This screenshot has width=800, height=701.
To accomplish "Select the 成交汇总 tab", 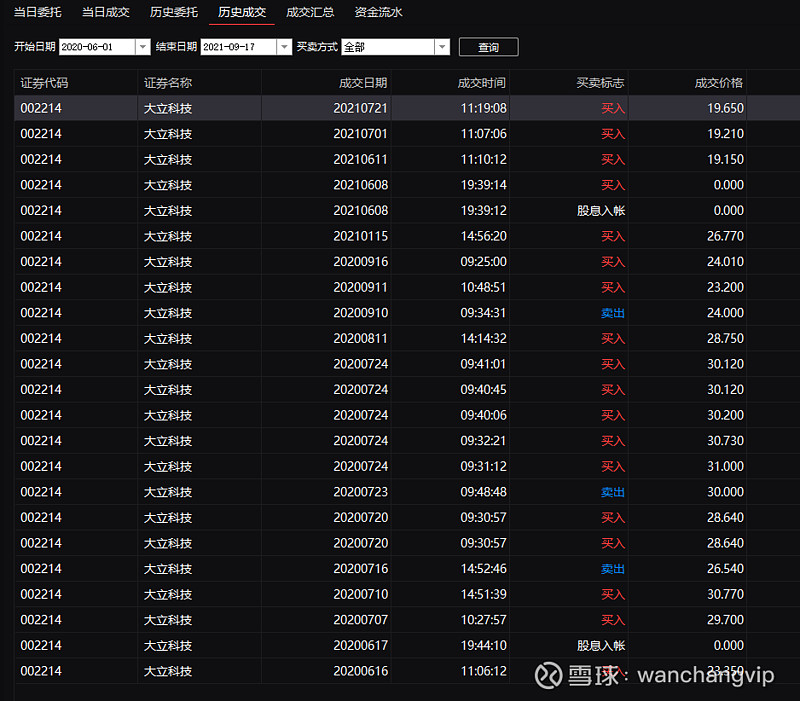I will [x=310, y=12].
